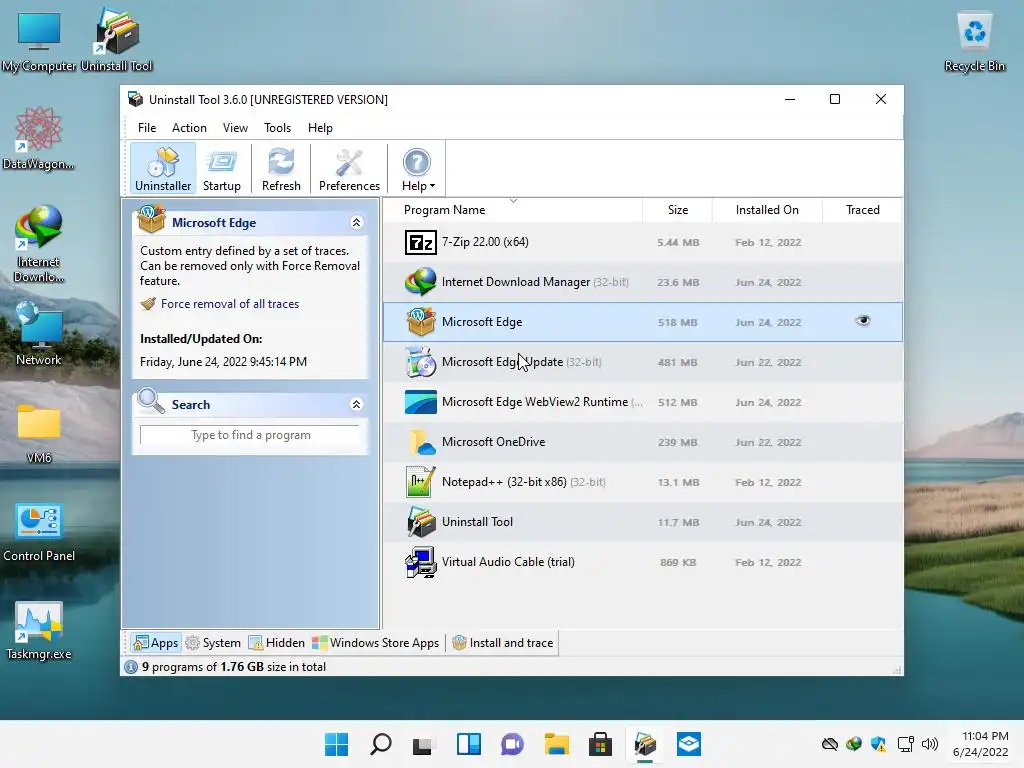This screenshot has height=768, width=1024.
Task: Click the Microsoft Edge package icon in list
Action: tap(421, 322)
